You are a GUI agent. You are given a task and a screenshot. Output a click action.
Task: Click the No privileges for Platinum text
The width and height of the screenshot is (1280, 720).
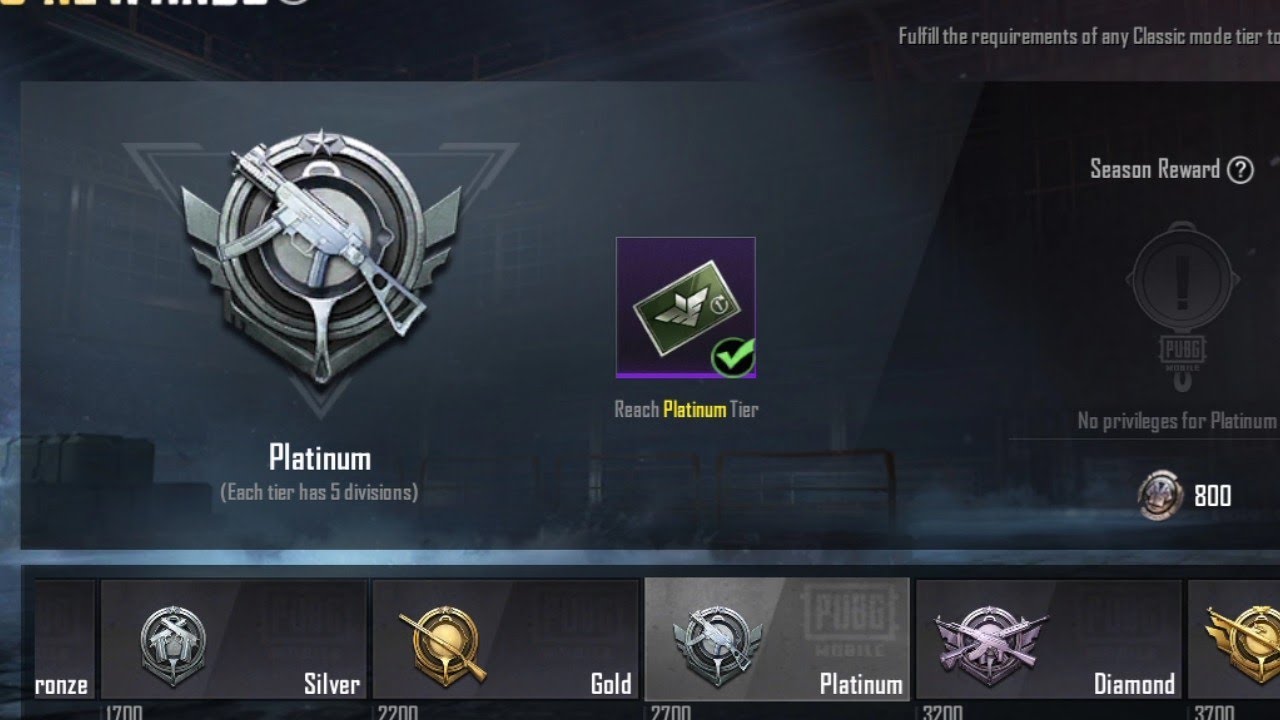coord(1177,421)
